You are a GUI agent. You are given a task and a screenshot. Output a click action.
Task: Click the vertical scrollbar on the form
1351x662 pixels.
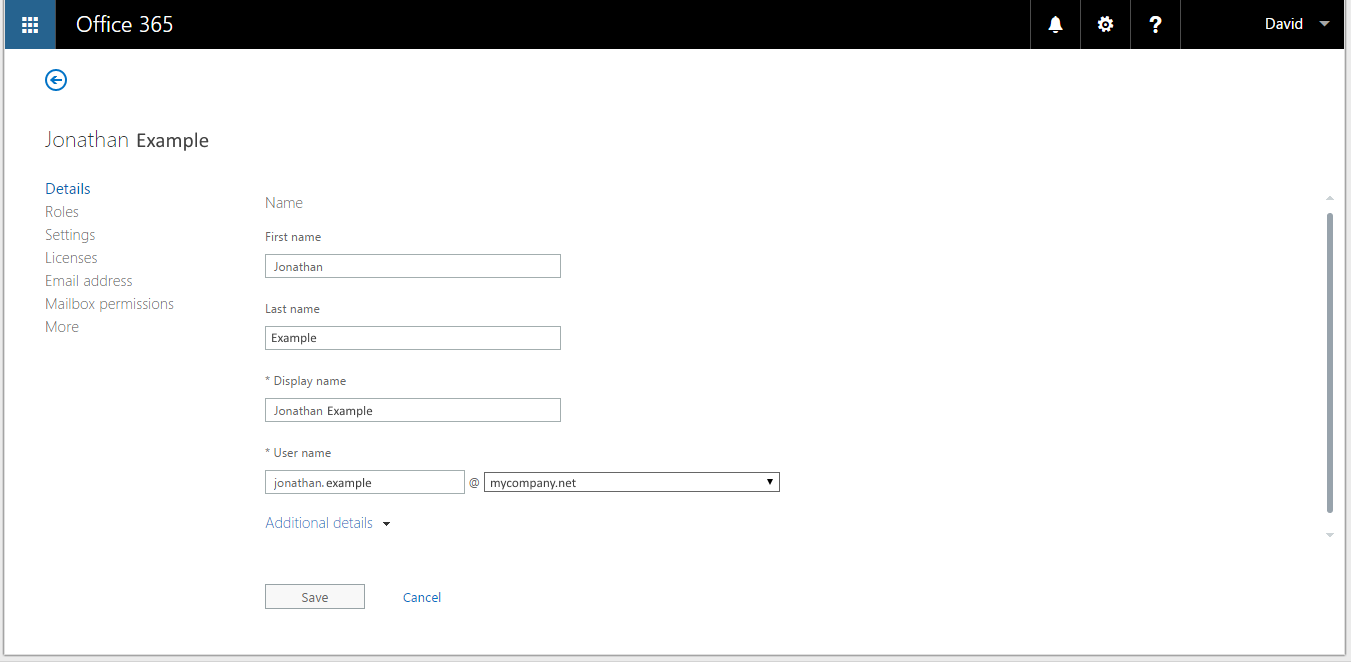click(x=1329, y=360)
